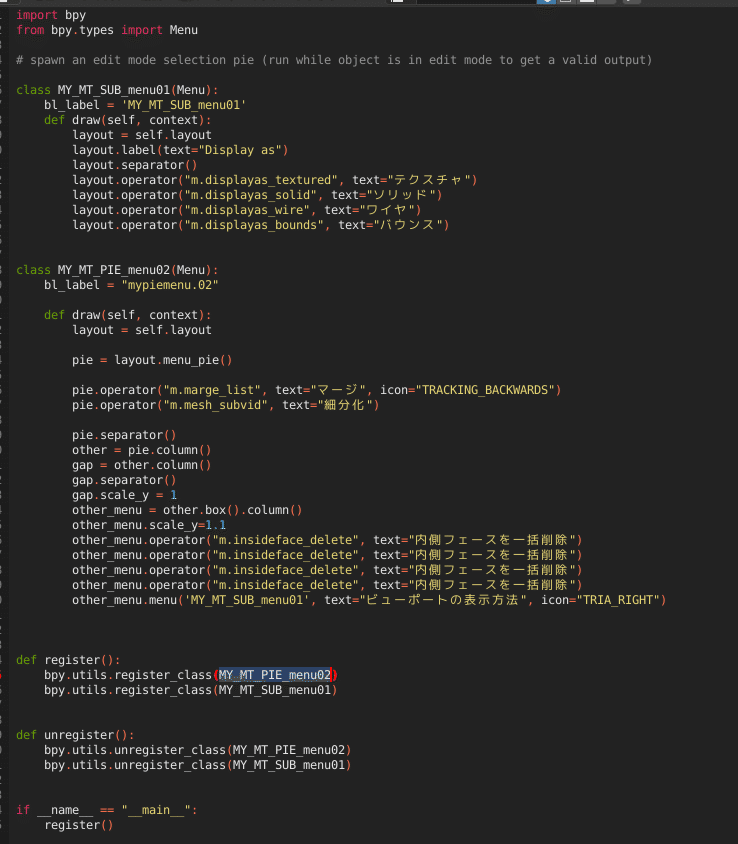Screen dimensions: 738x844
Task: Click the "m.displayas_textured" operator line
Action: click(x=275, y=180)
